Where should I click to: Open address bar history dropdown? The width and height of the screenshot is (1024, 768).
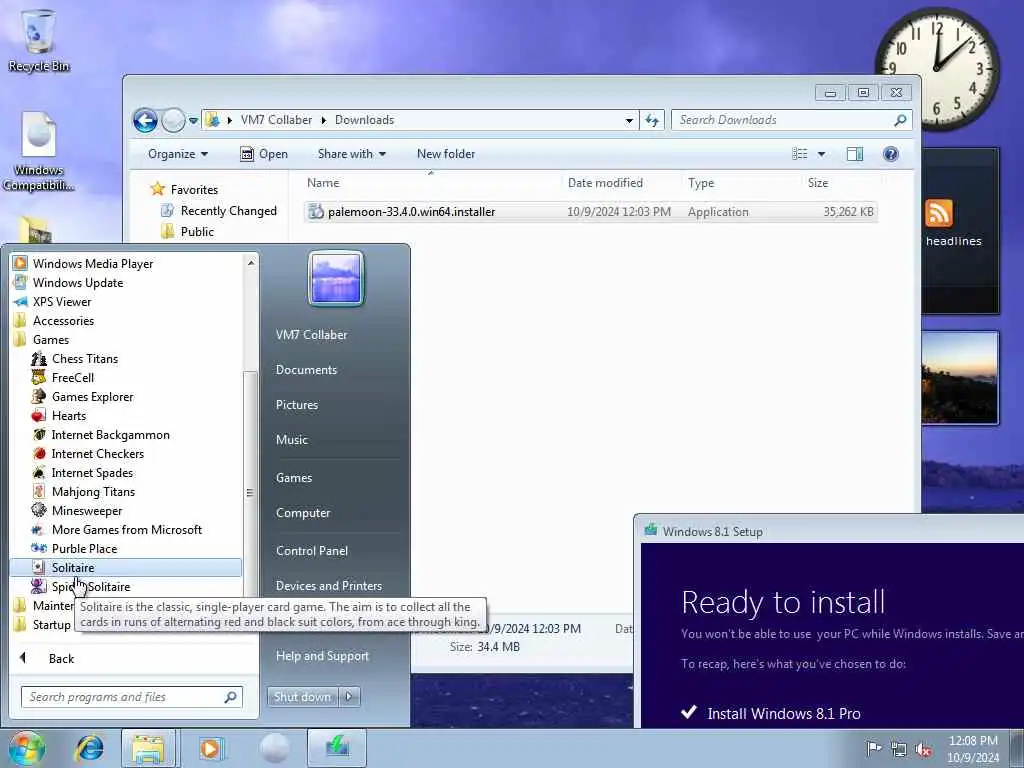coord(629,120)
